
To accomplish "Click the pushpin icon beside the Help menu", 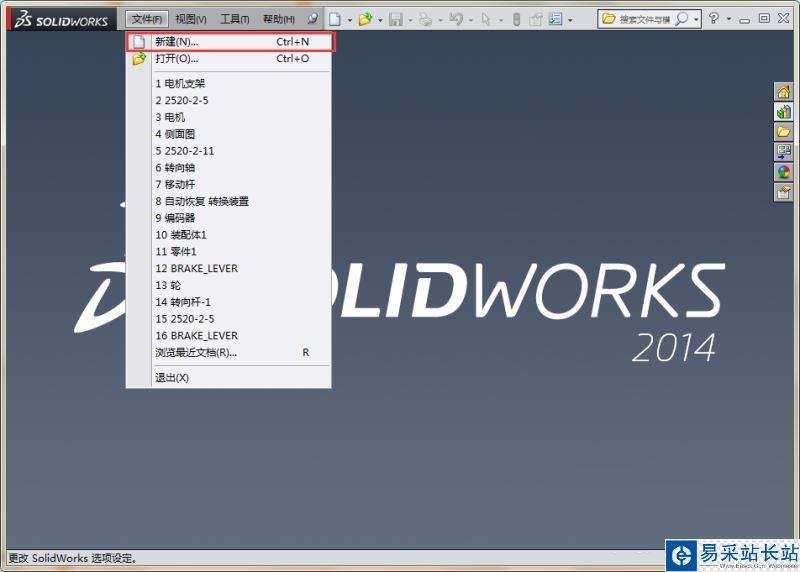I will point(312,19).
